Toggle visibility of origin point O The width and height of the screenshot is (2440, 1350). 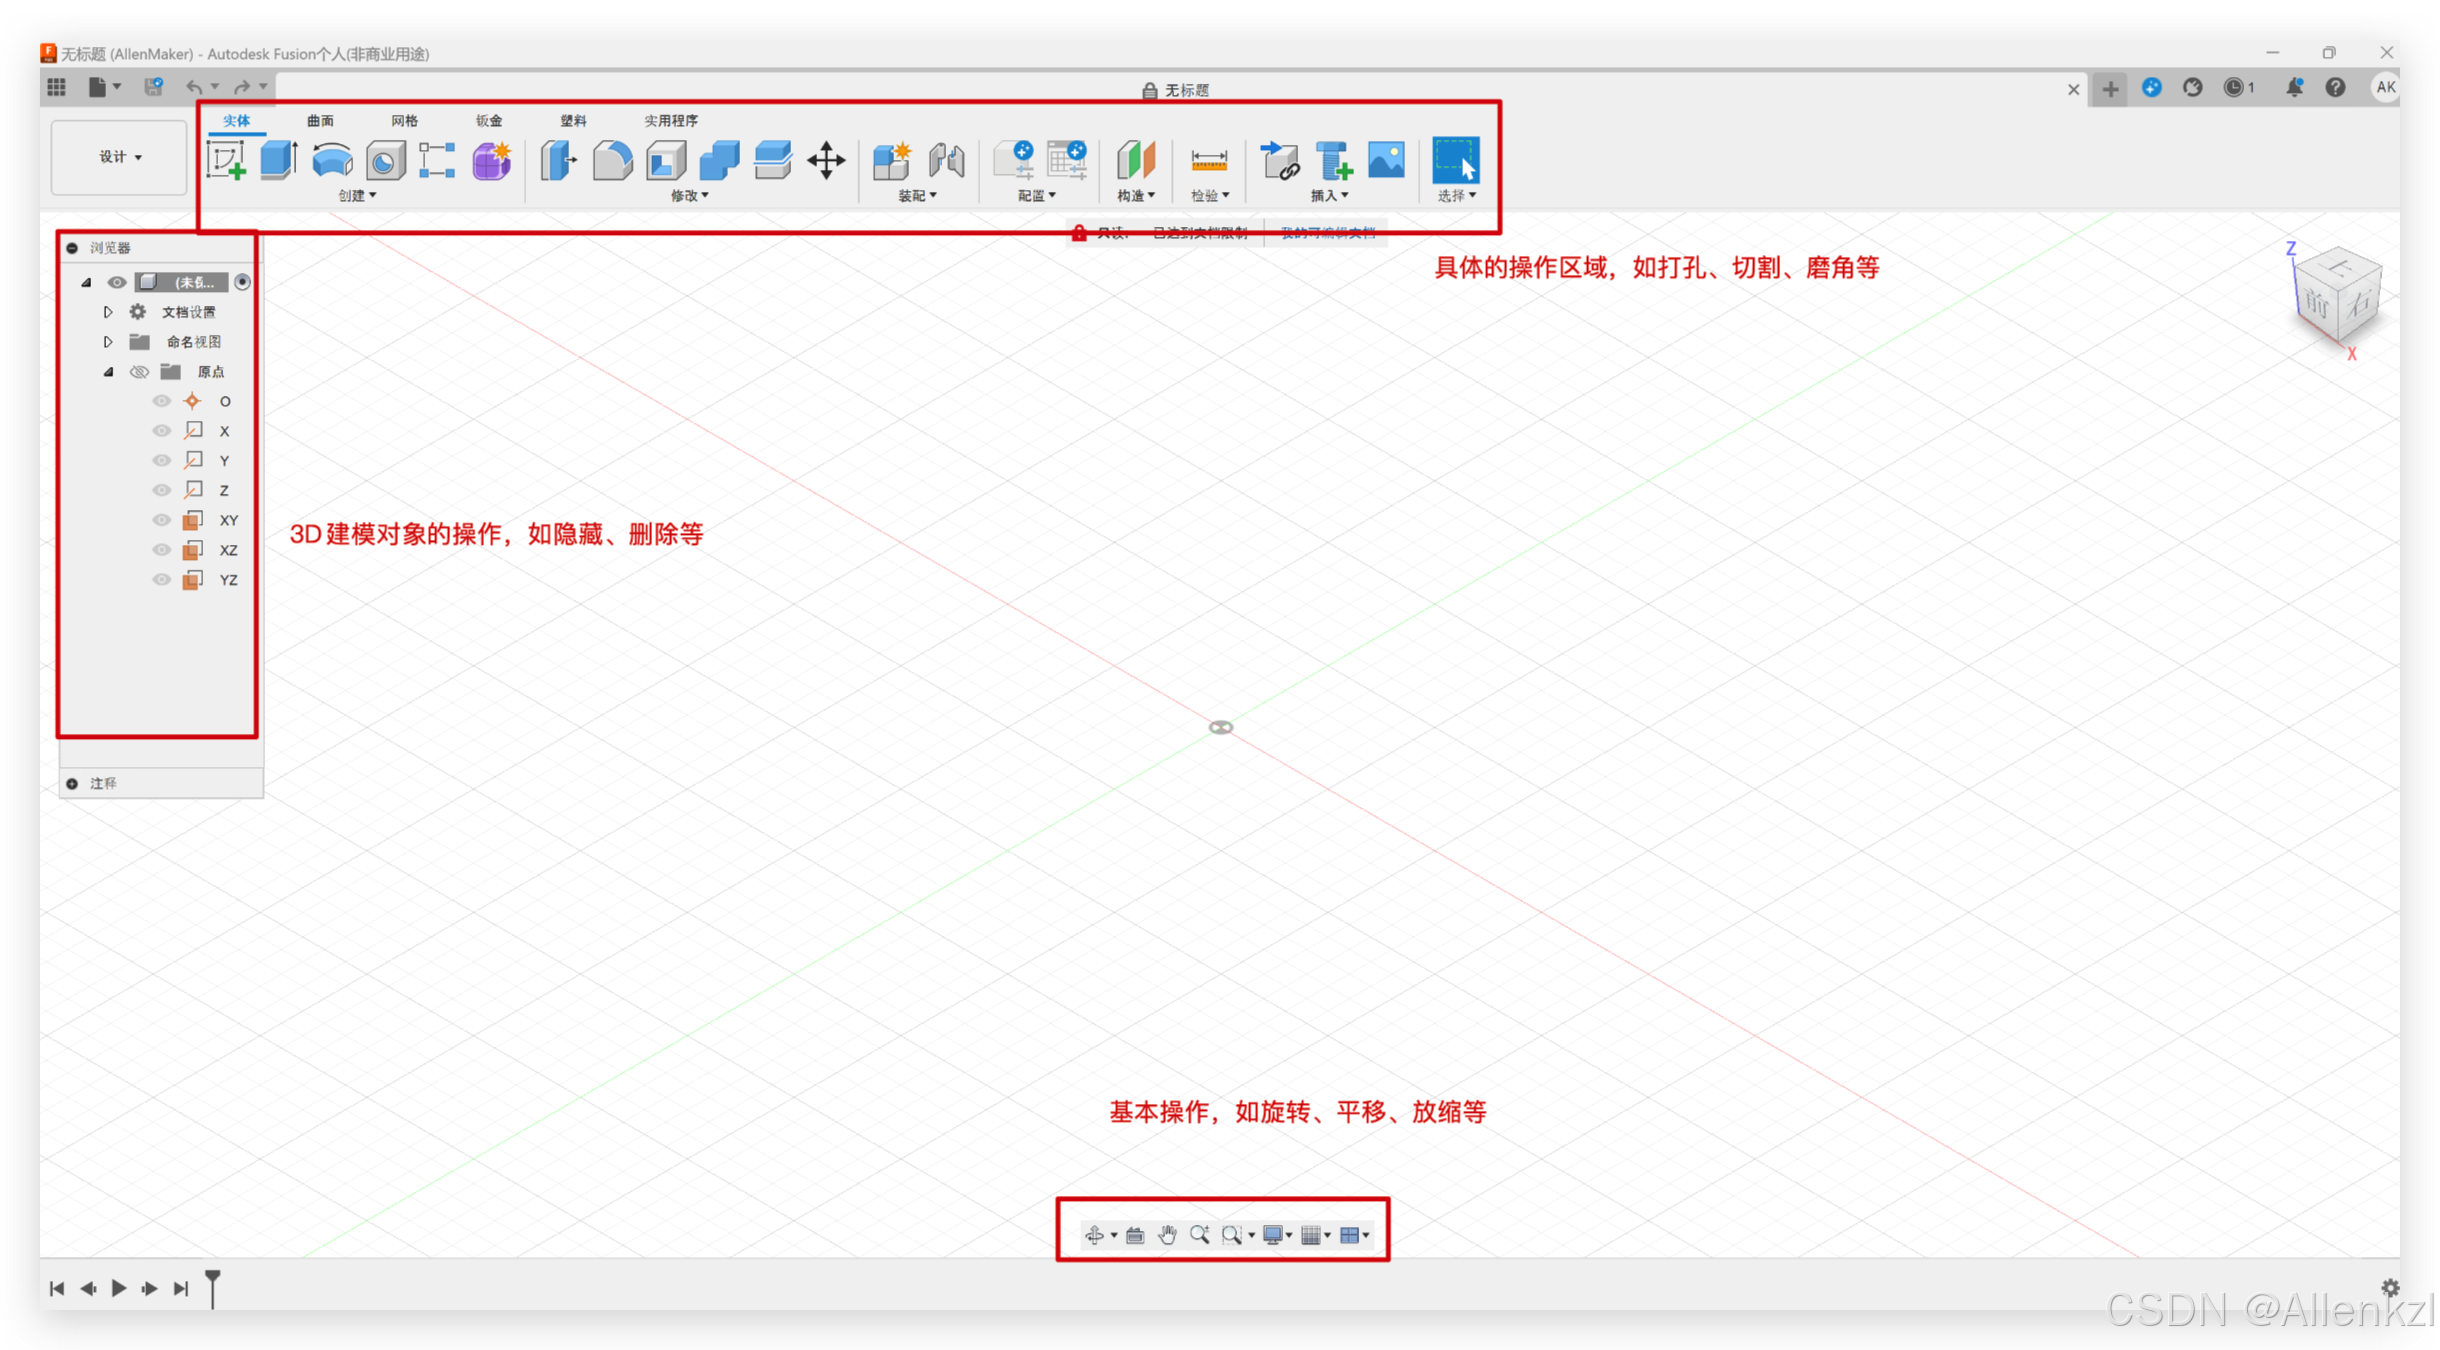pos(161,401)
